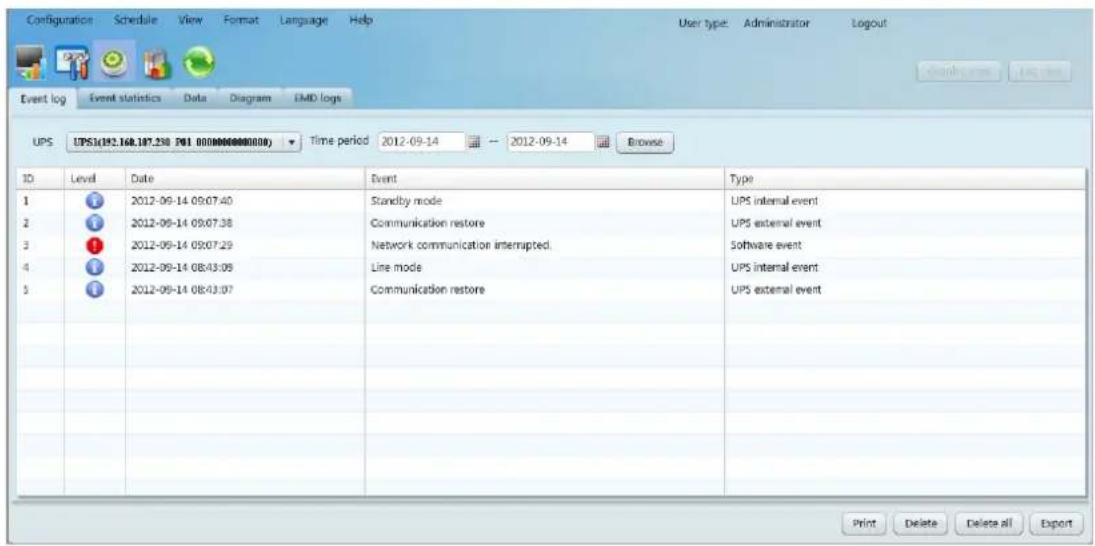Click the date '2012-09-14 09:07:40'
The width and height of the screenshot is (1095, 546).
pos(182,201)
